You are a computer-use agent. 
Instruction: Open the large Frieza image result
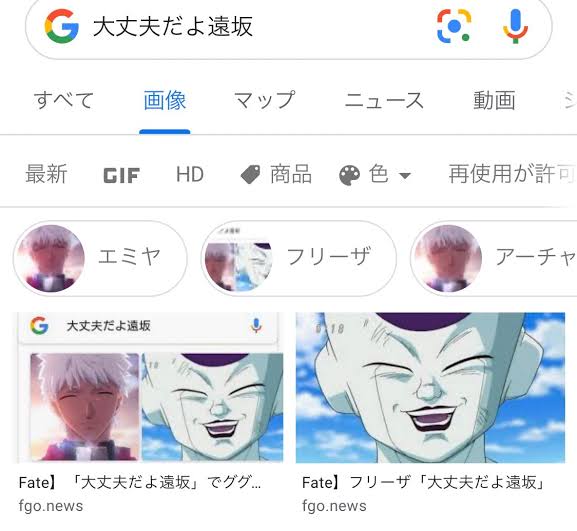(x=430, y=387)
